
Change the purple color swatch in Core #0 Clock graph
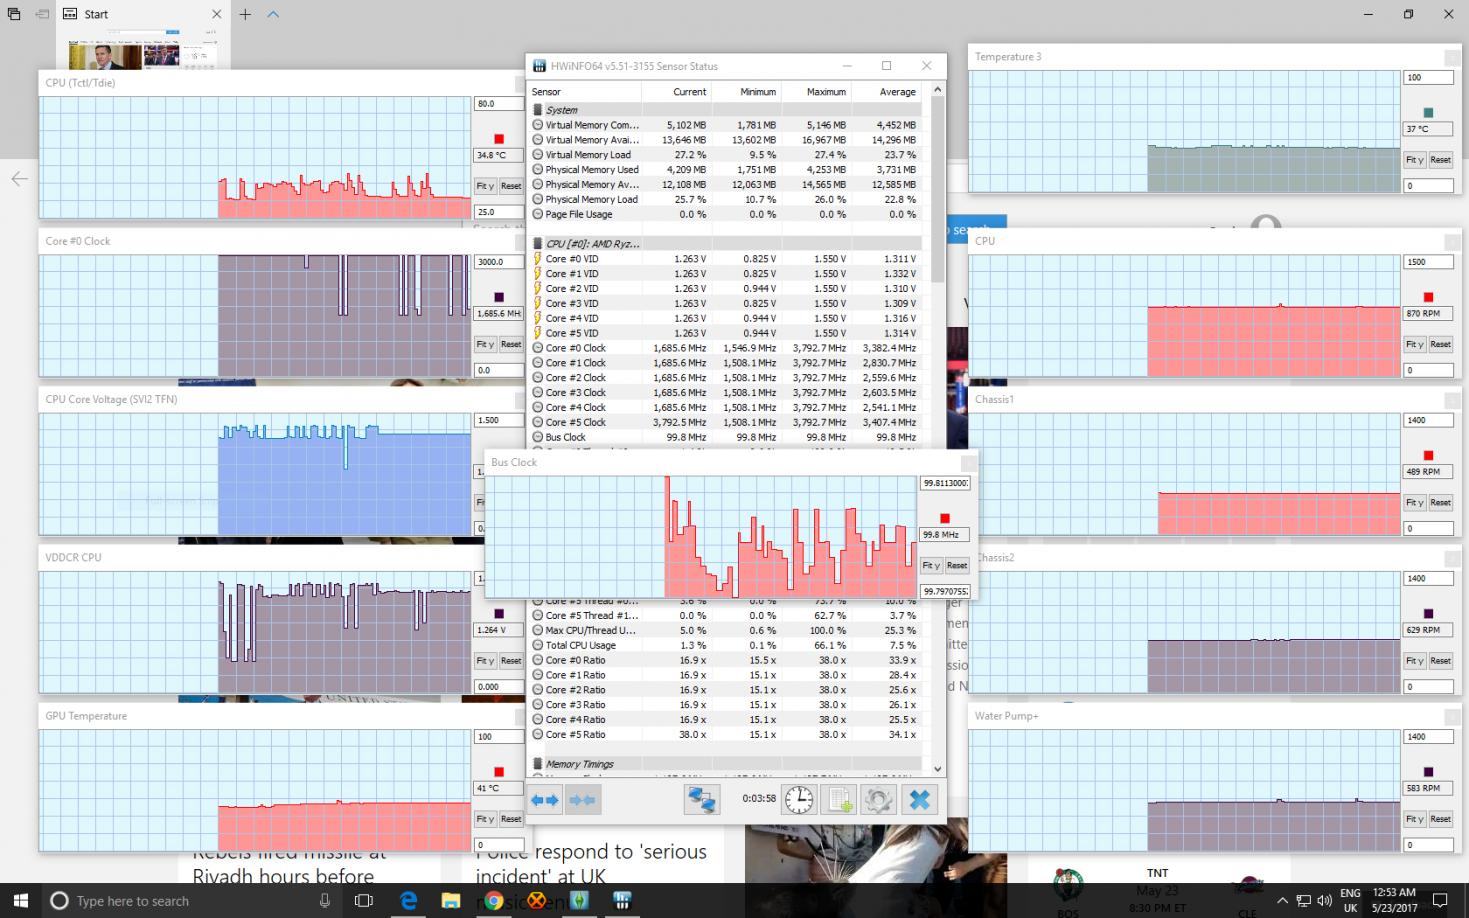499,297
